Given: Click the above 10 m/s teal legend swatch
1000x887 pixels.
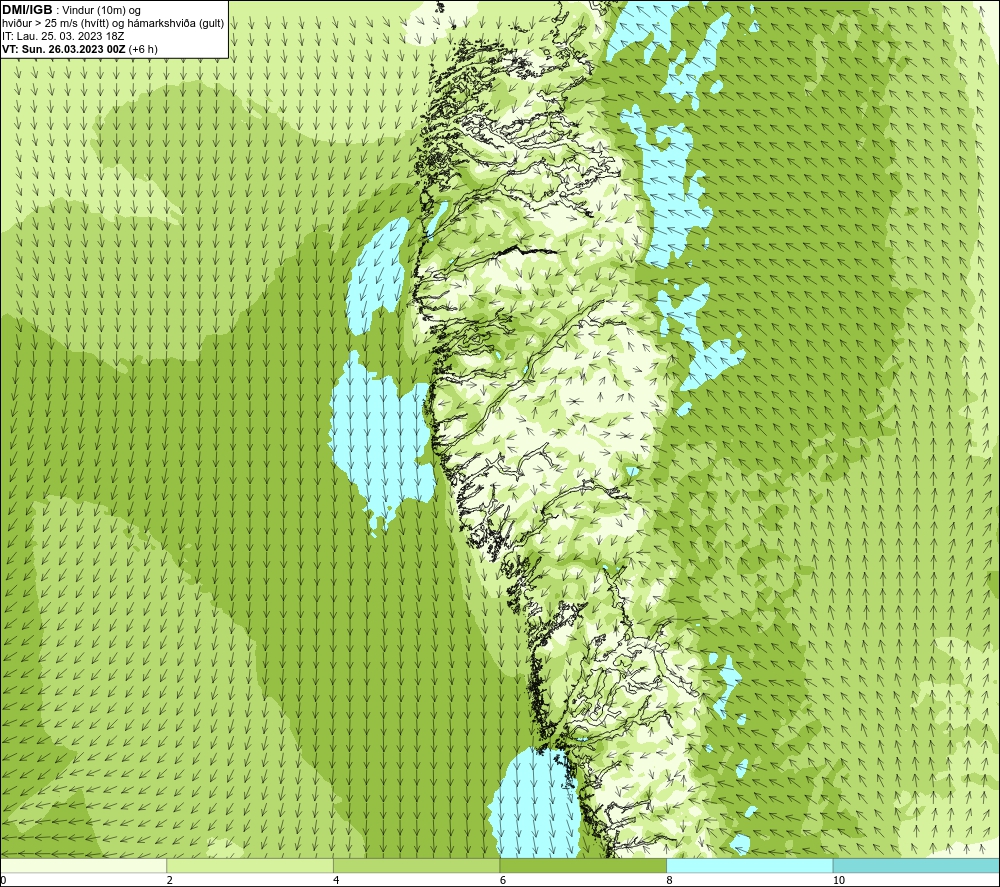Looking at the screenshot, I should point(916,865).
